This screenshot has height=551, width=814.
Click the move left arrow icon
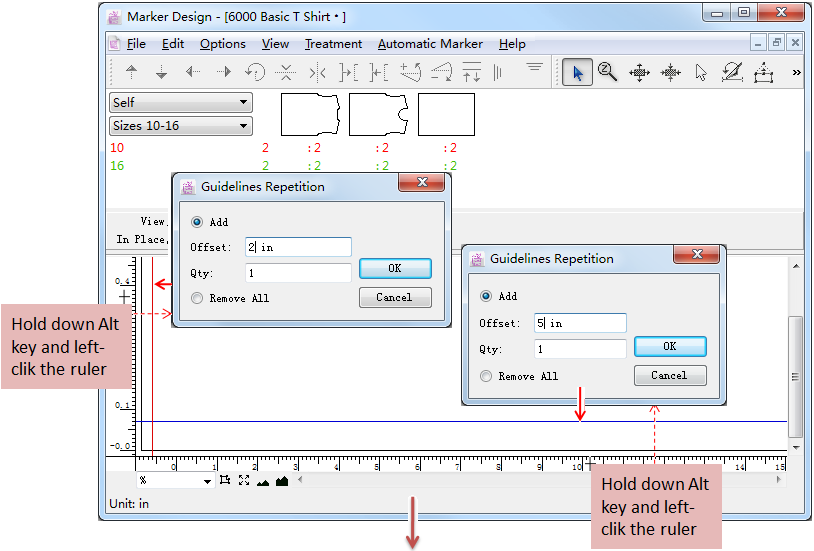(192, 72)
